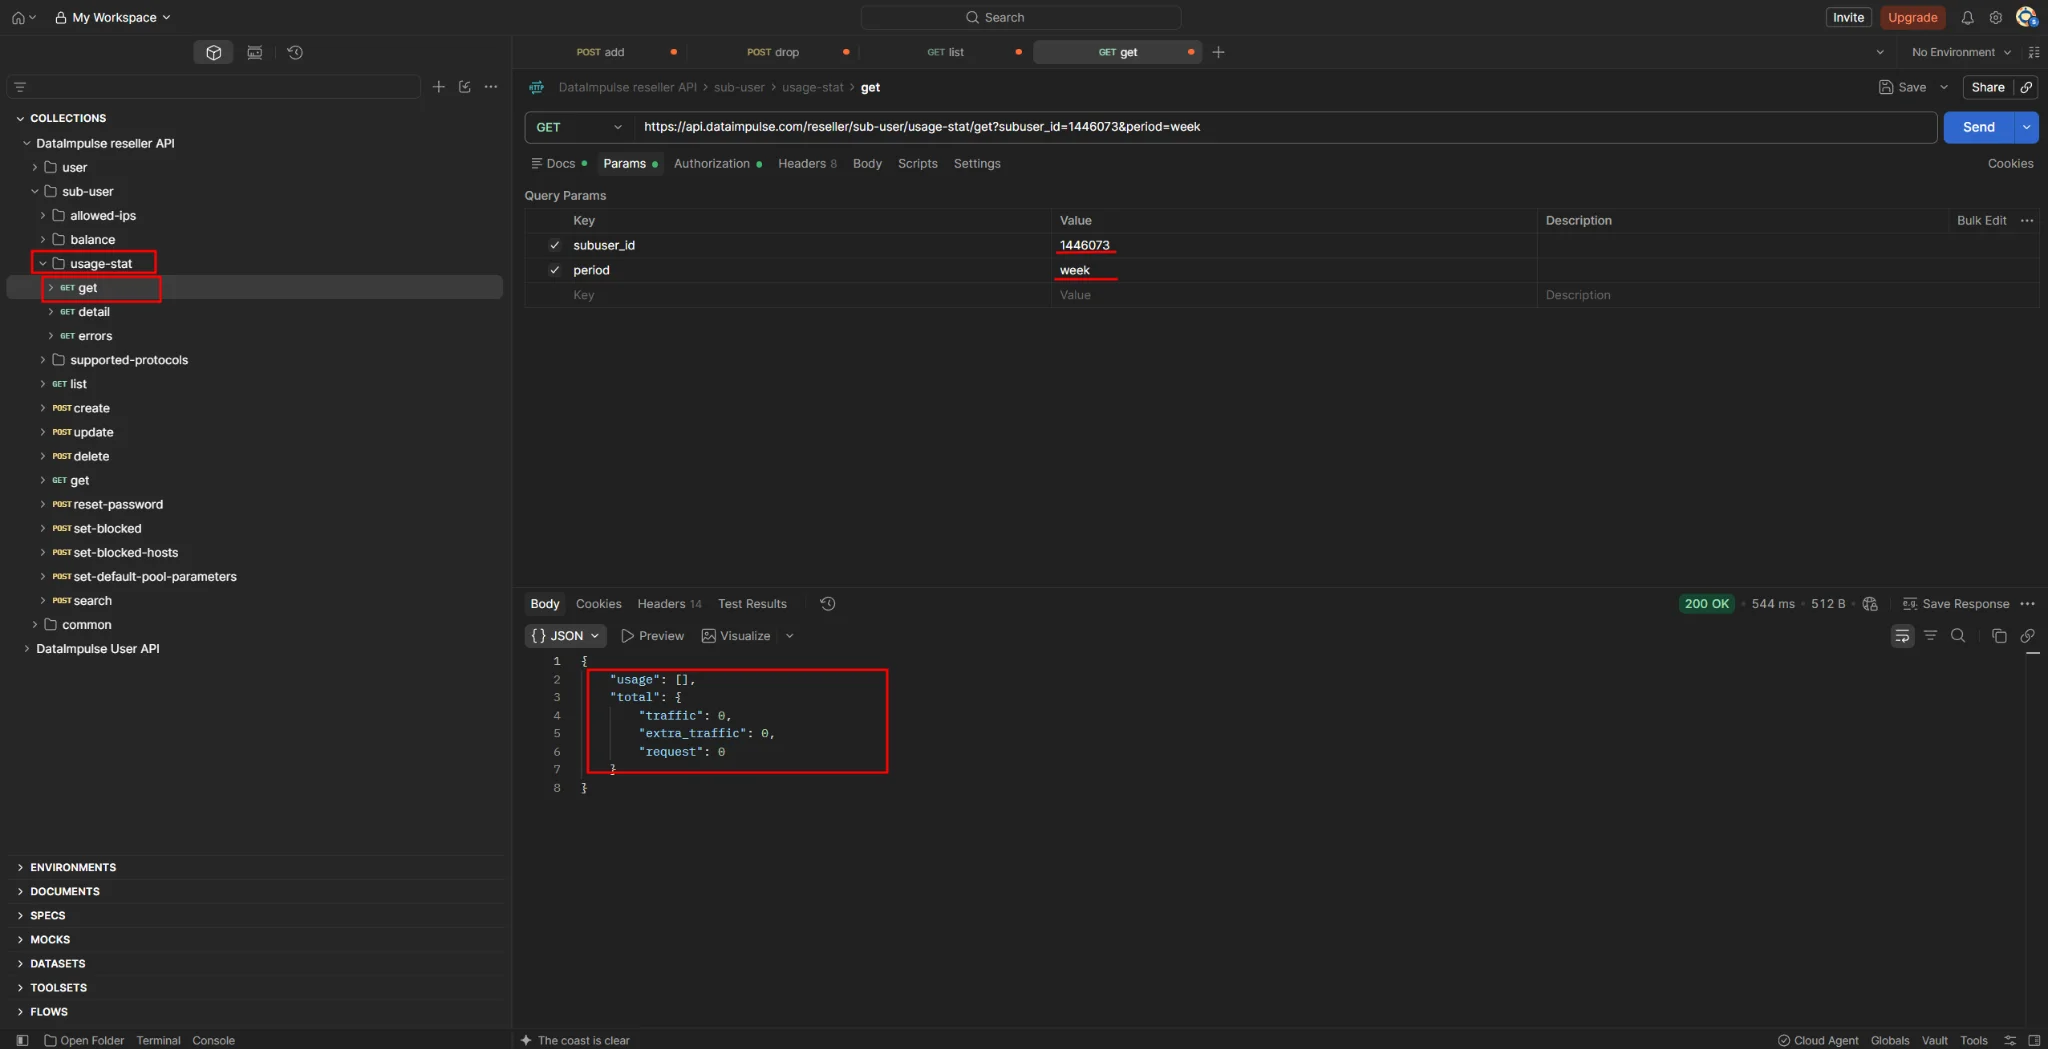Click Bulk Edit link

coord(1981,221)
